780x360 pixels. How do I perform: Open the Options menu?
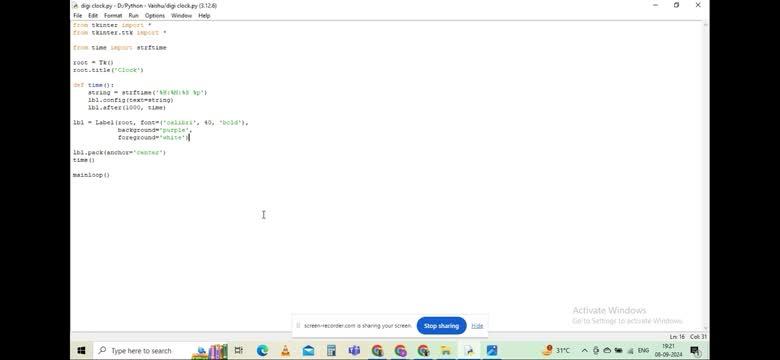click(x=155, y=16)
